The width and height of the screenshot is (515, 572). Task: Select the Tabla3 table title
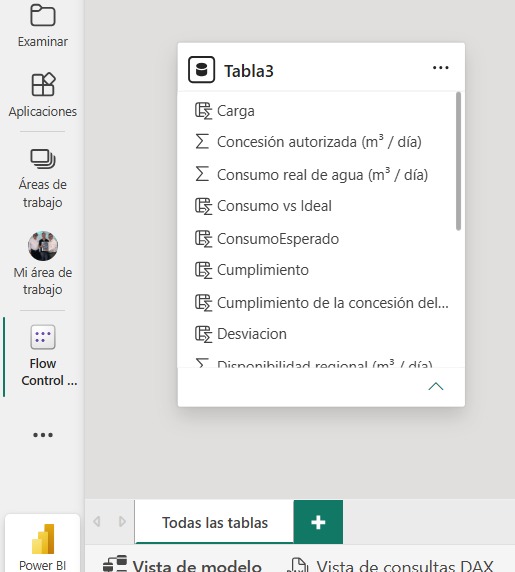[x=249, y=71]
